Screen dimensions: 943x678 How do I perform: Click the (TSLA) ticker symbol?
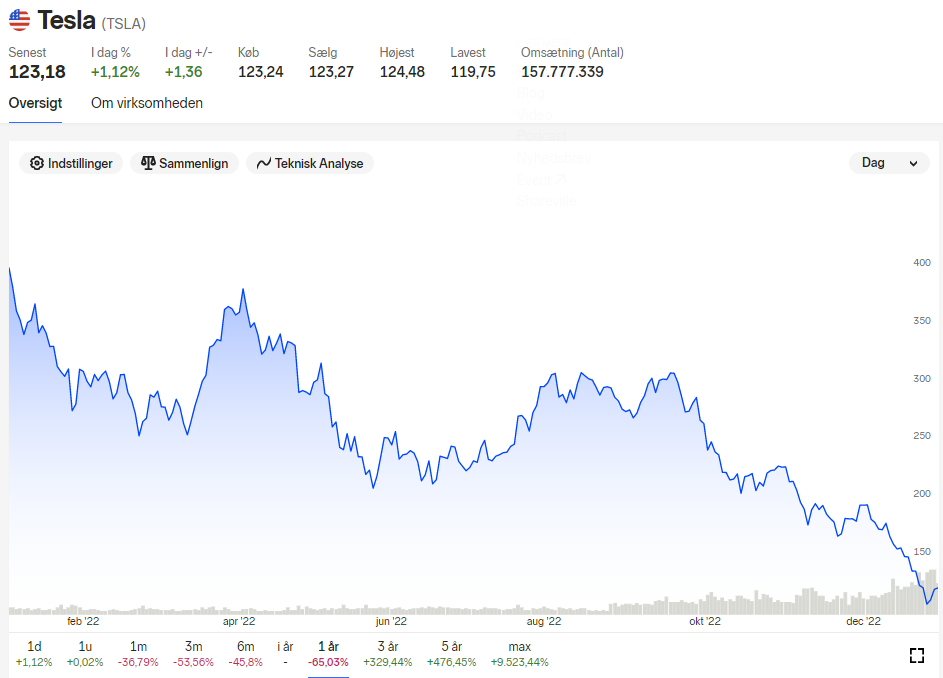pyautogui.click(x=123, y=23)
